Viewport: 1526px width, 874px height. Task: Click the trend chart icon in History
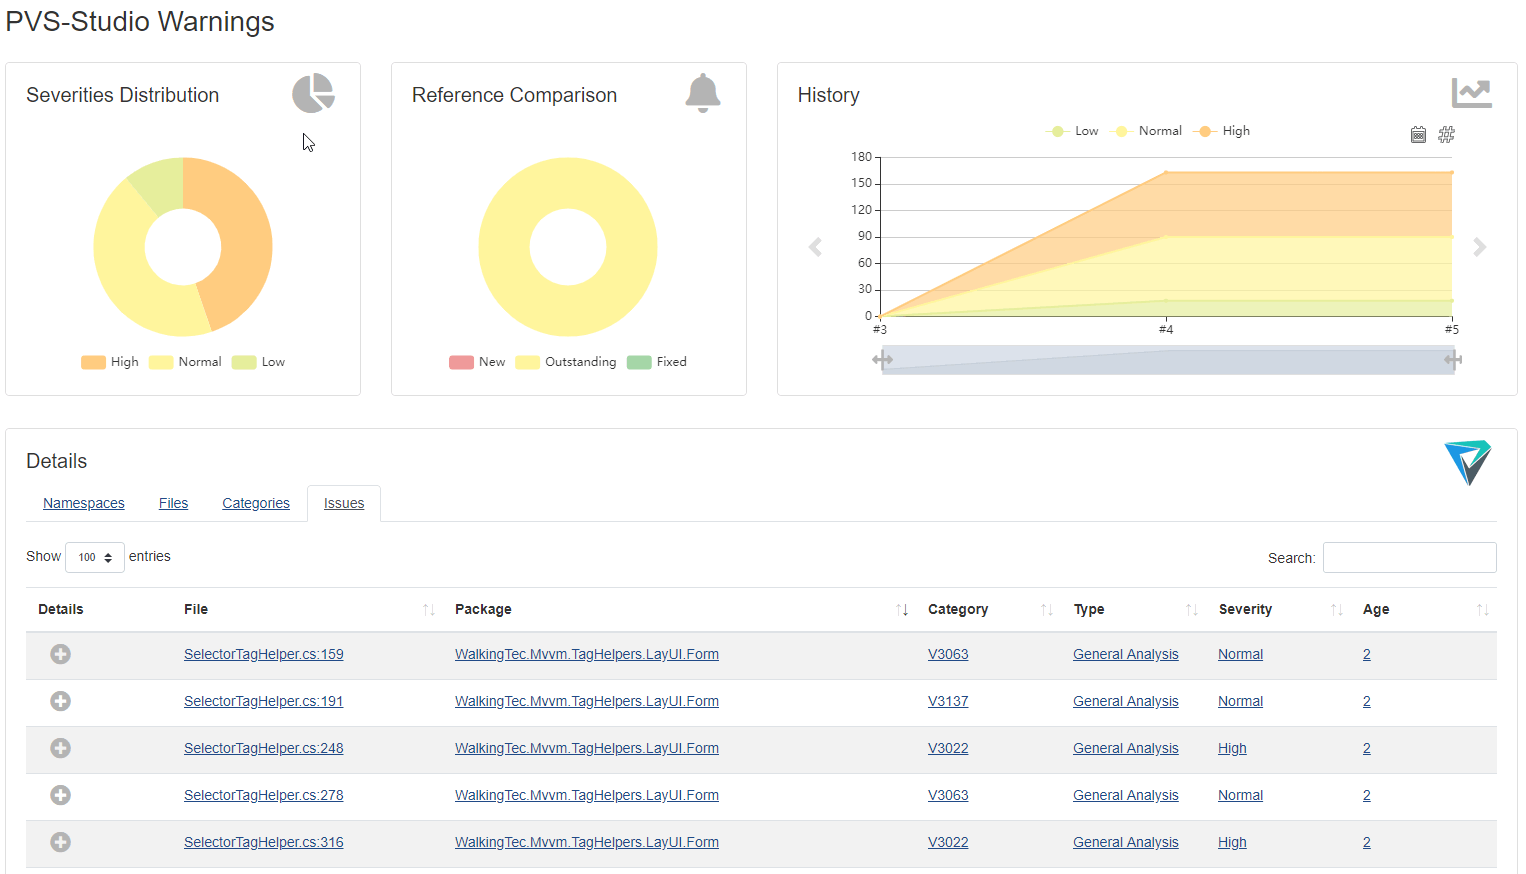[1471, 93]
